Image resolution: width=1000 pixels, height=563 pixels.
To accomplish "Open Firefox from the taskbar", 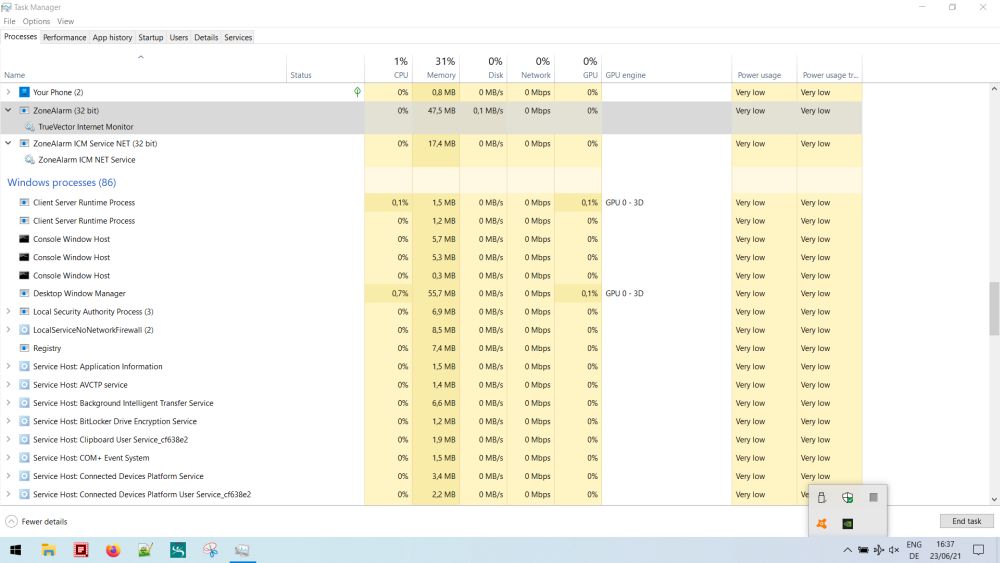I will coord(113,550).
